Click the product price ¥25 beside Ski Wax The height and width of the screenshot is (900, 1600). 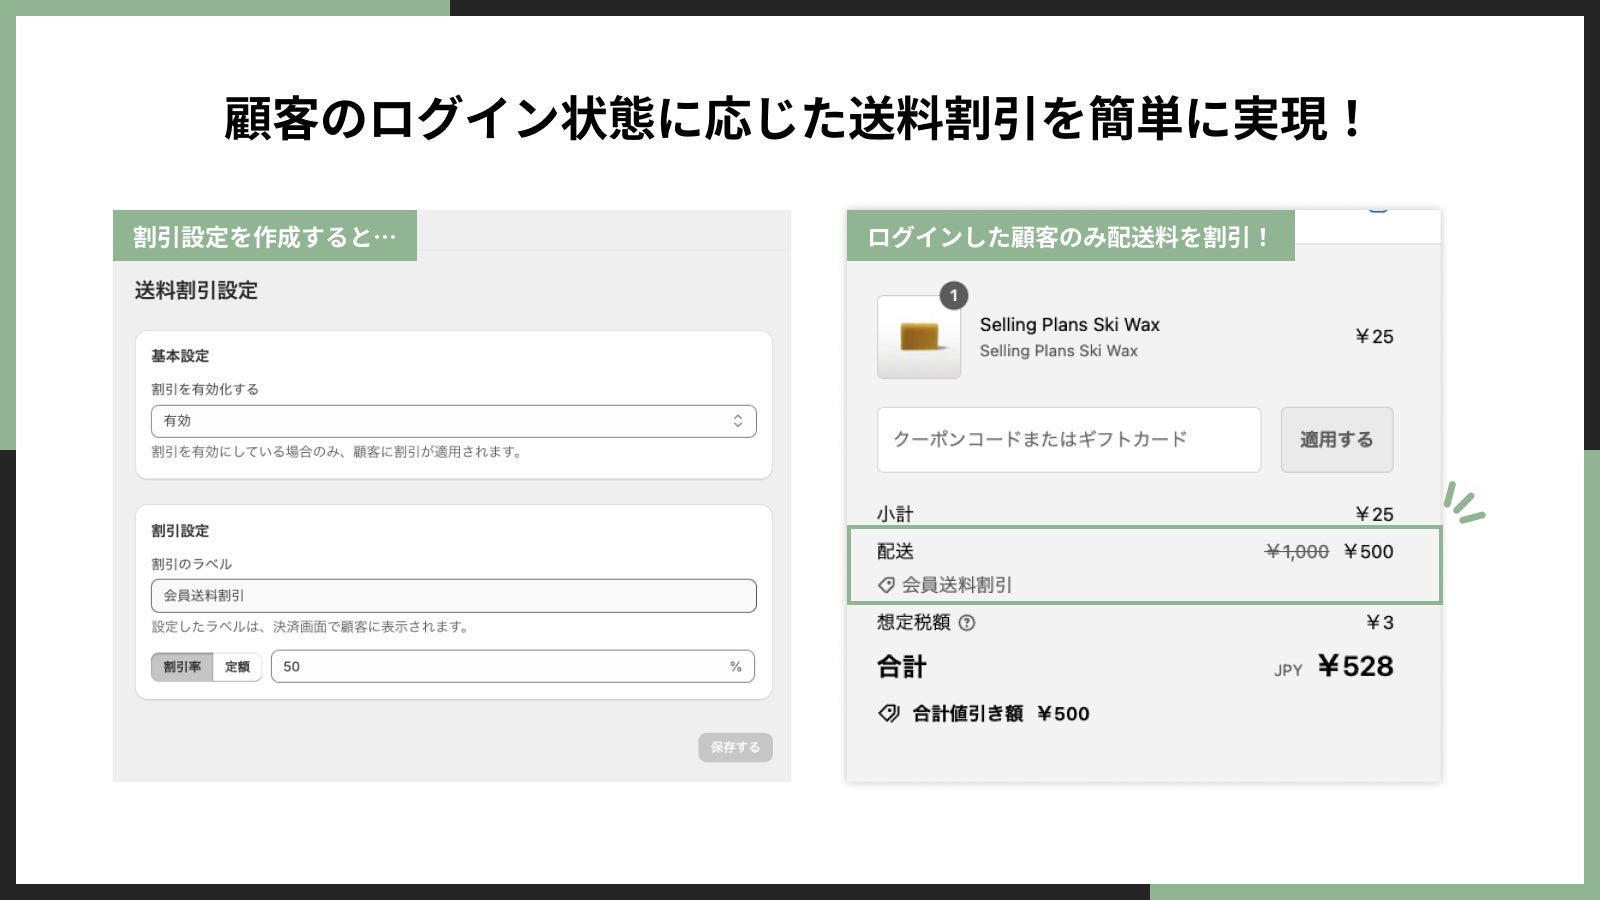pyautogui.click(x=1374, y=337)
